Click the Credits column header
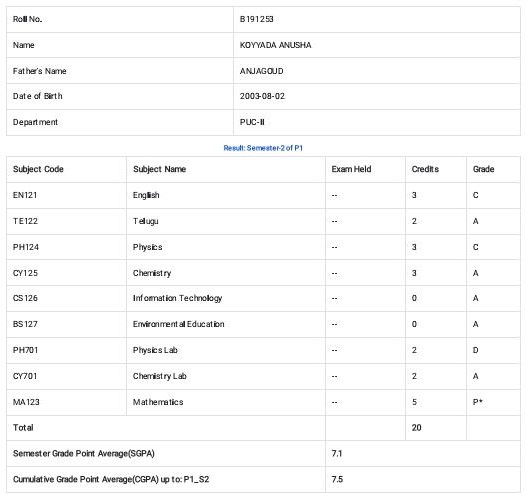527x497 pixels. coord(425,169)
